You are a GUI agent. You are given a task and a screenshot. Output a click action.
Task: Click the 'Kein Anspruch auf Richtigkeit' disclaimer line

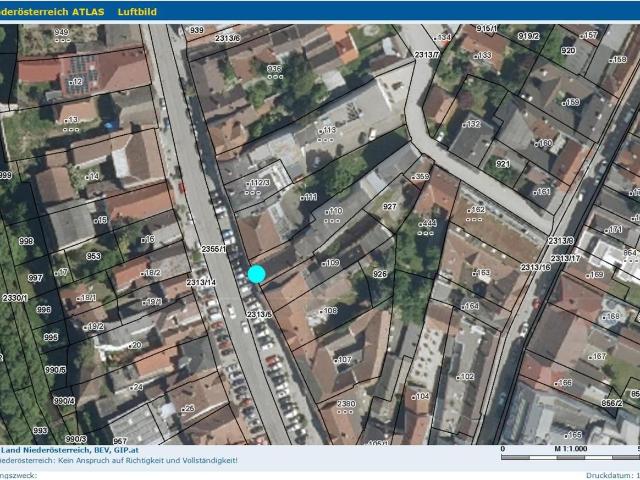pyautogui.click(x=118, y=460)
